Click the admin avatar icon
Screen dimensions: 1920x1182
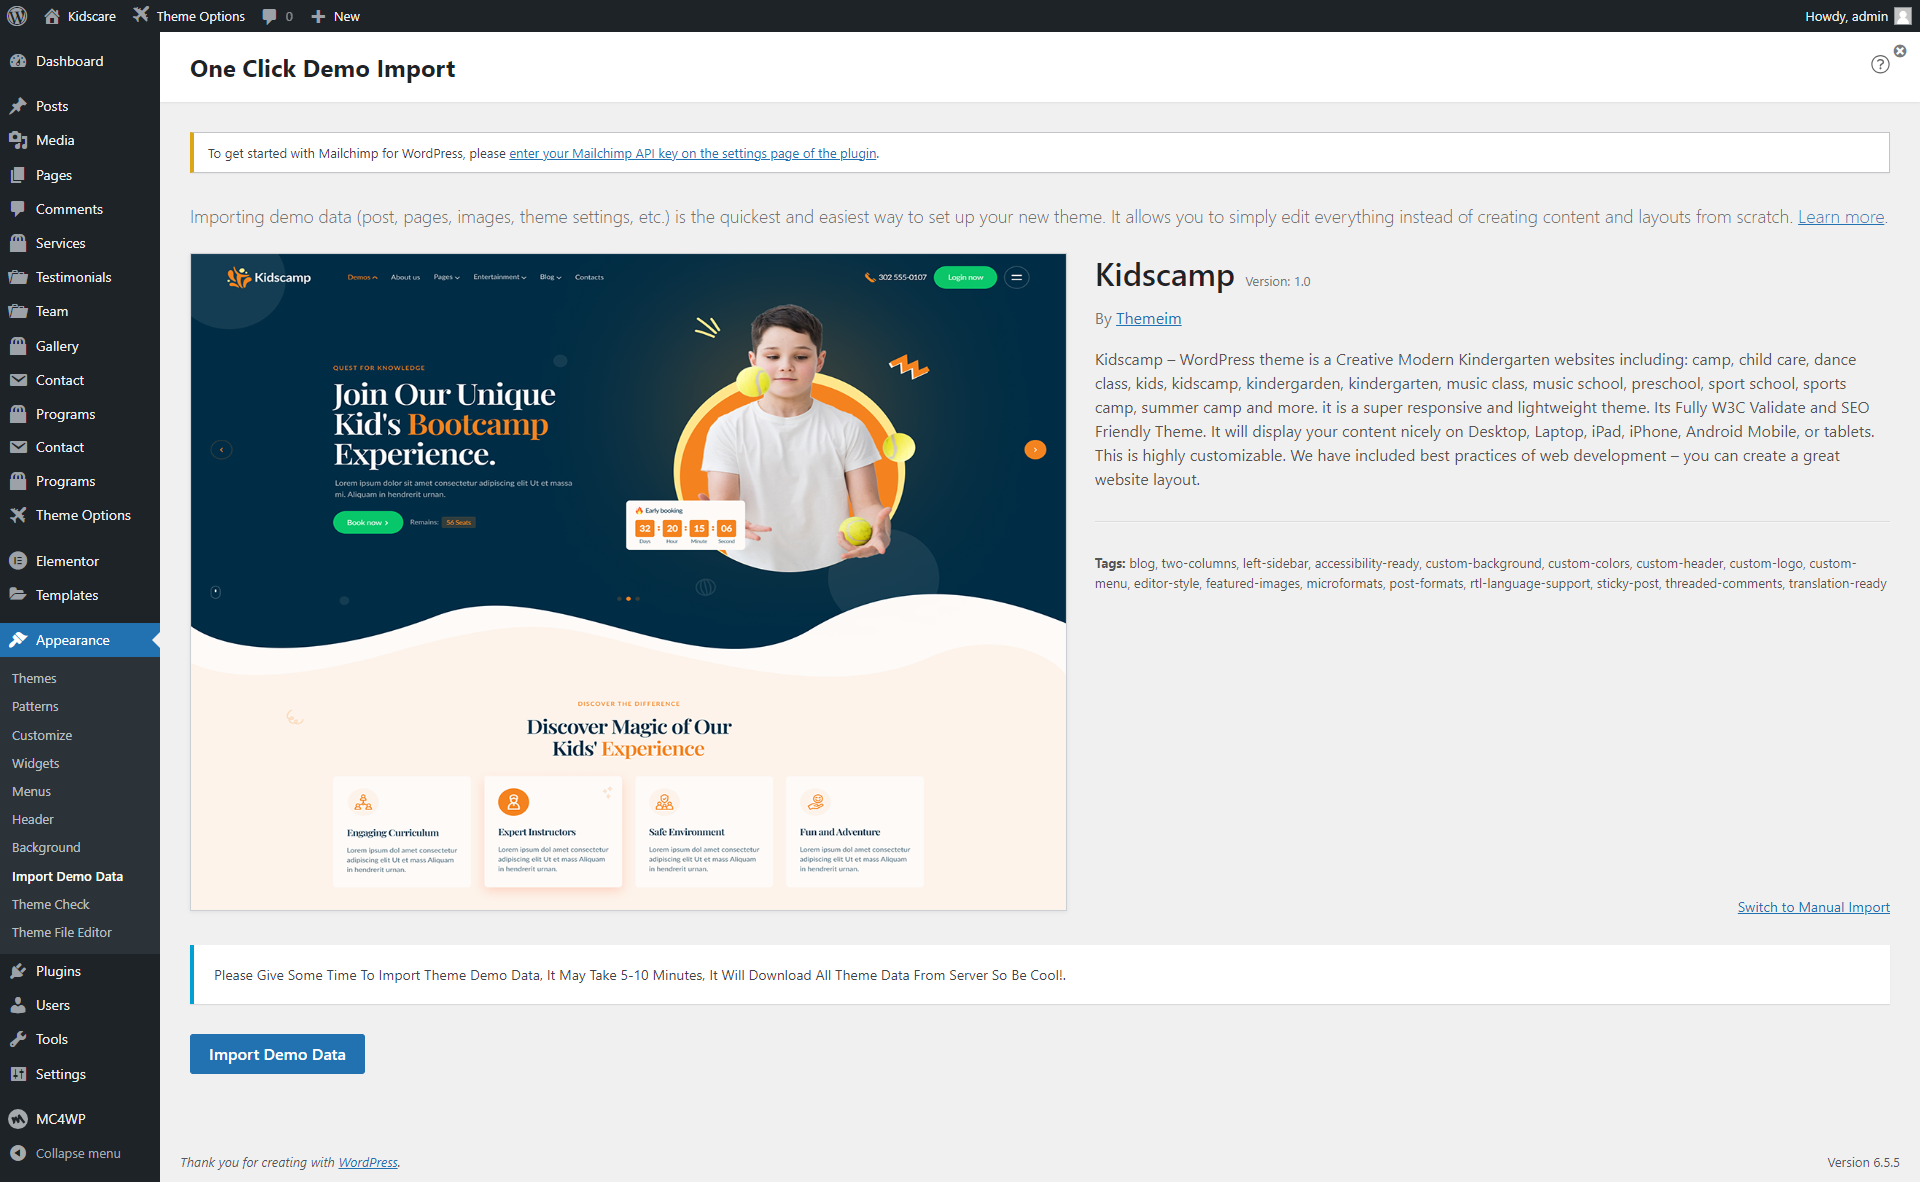[1902, 16]
